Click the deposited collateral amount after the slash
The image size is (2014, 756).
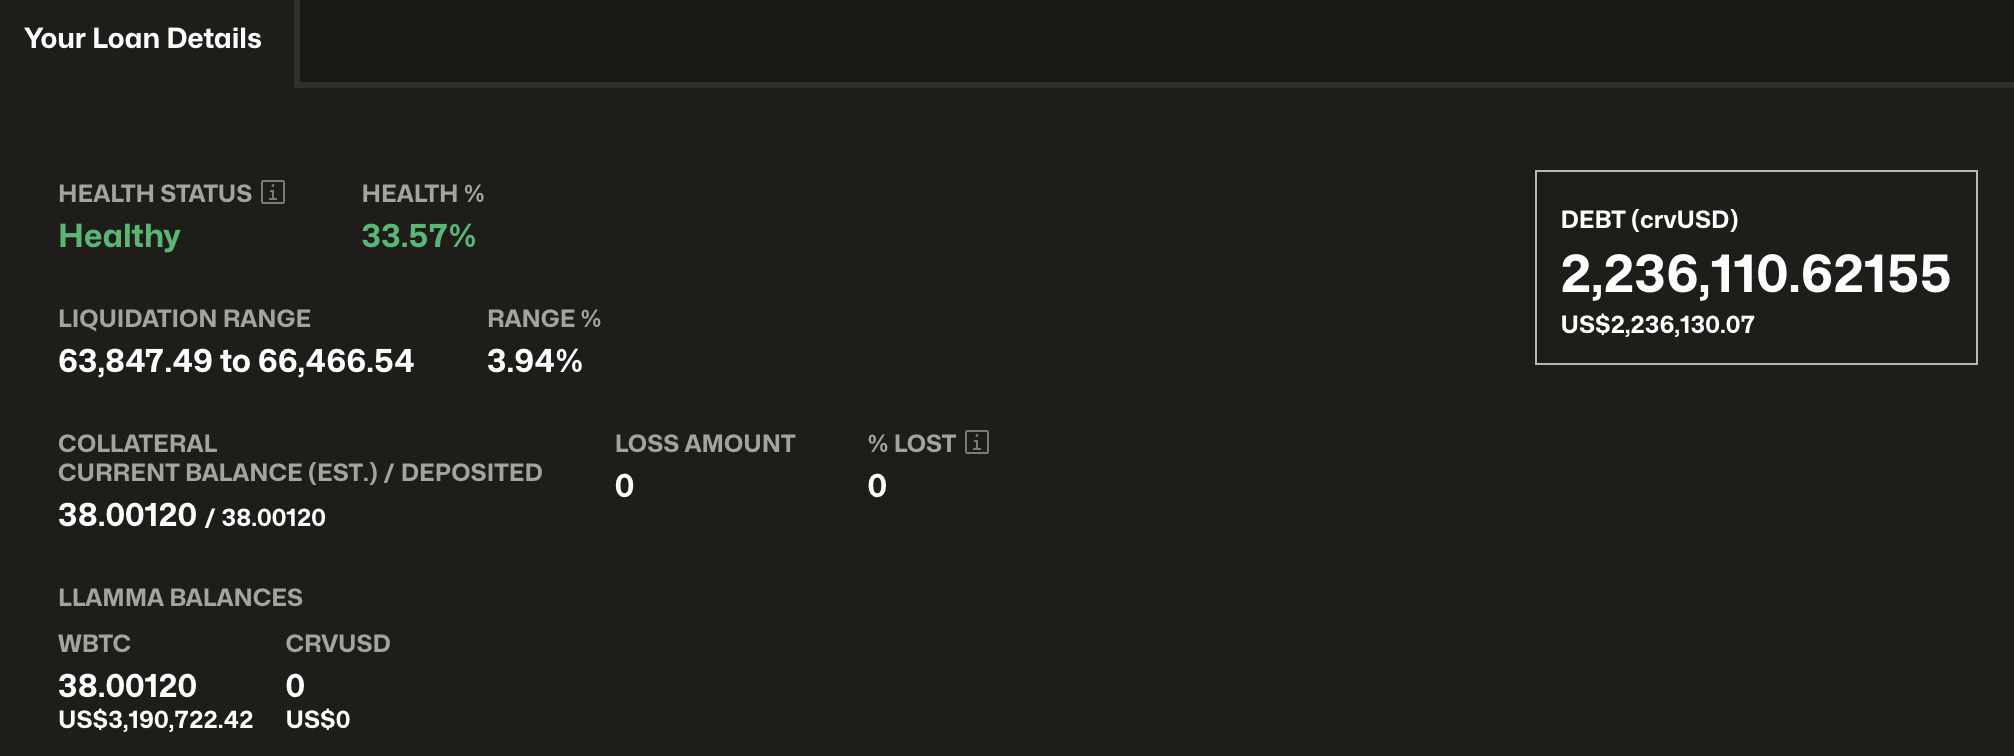(273, 518)
